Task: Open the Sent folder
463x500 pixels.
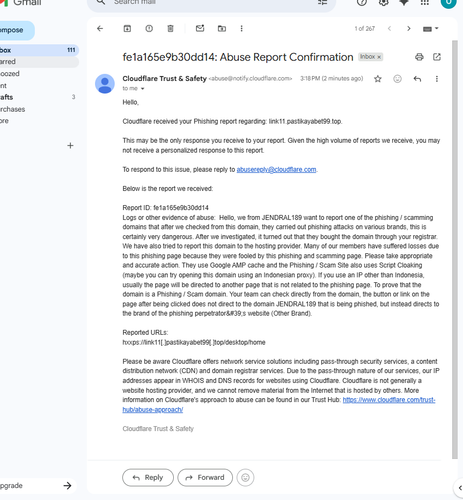Action: pyautogui.click(x=39, y=86)
